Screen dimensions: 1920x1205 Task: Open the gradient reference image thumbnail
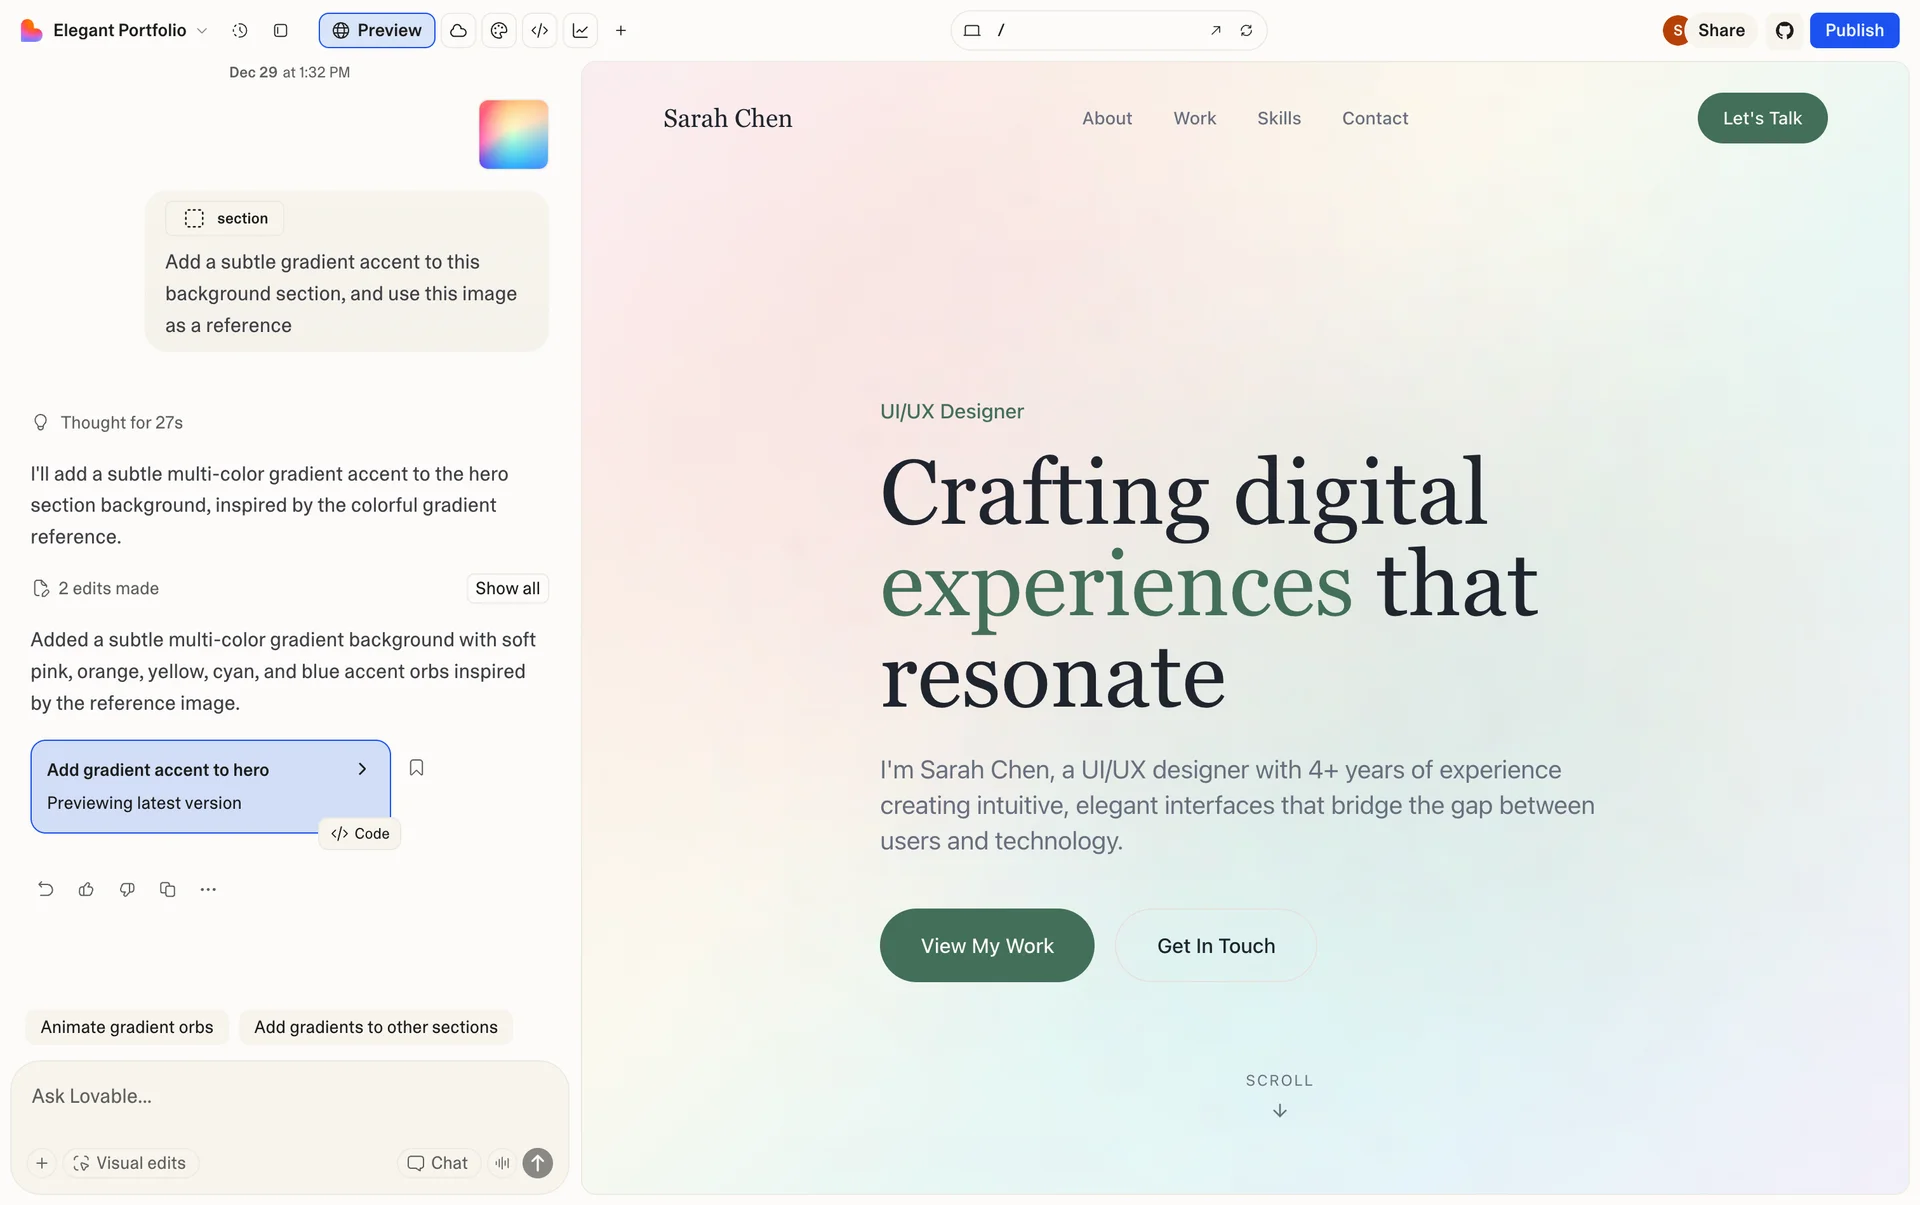[x=513, y=135]
